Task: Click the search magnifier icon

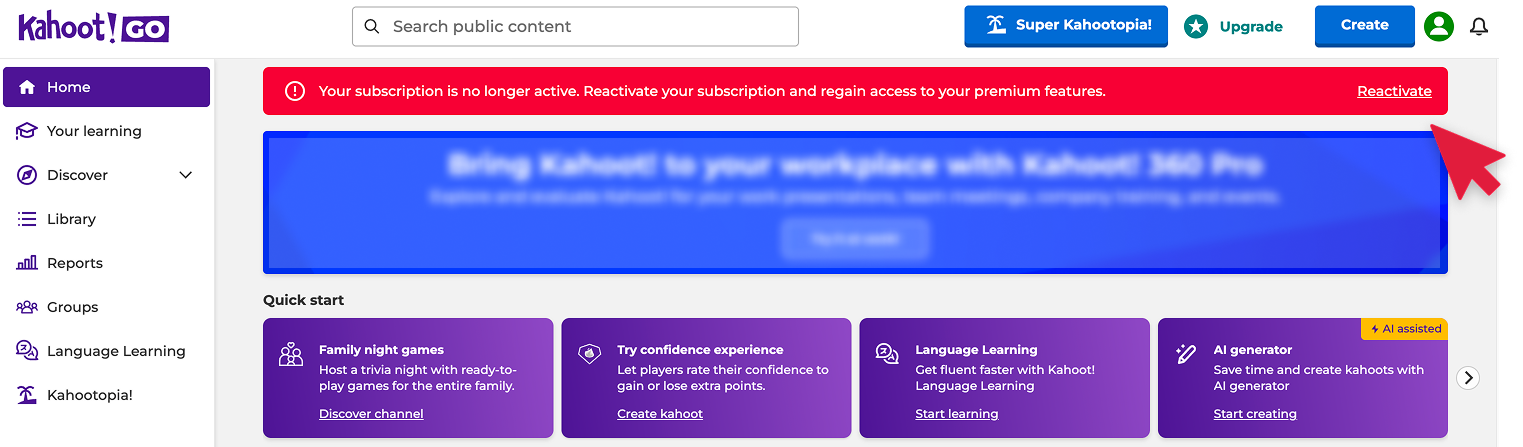Action: 372,26
